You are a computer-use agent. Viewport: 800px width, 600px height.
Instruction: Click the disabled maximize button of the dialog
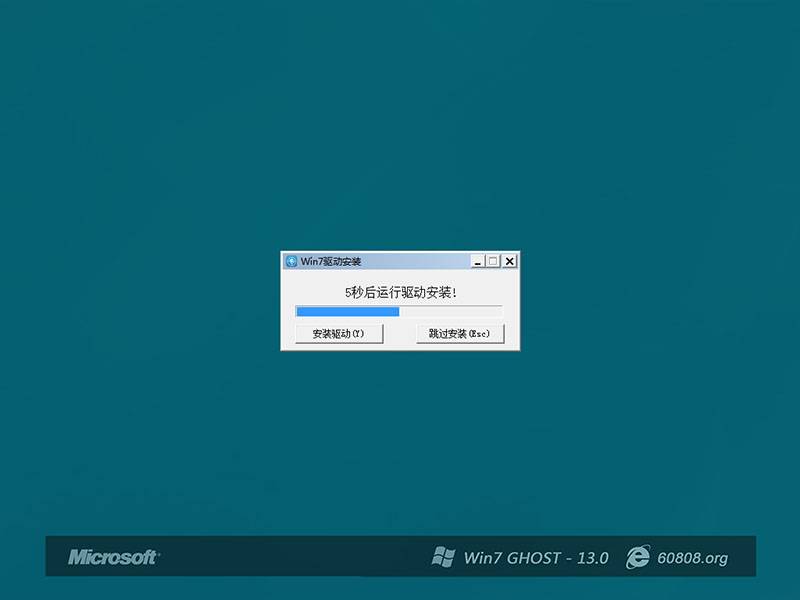[493, 261]
